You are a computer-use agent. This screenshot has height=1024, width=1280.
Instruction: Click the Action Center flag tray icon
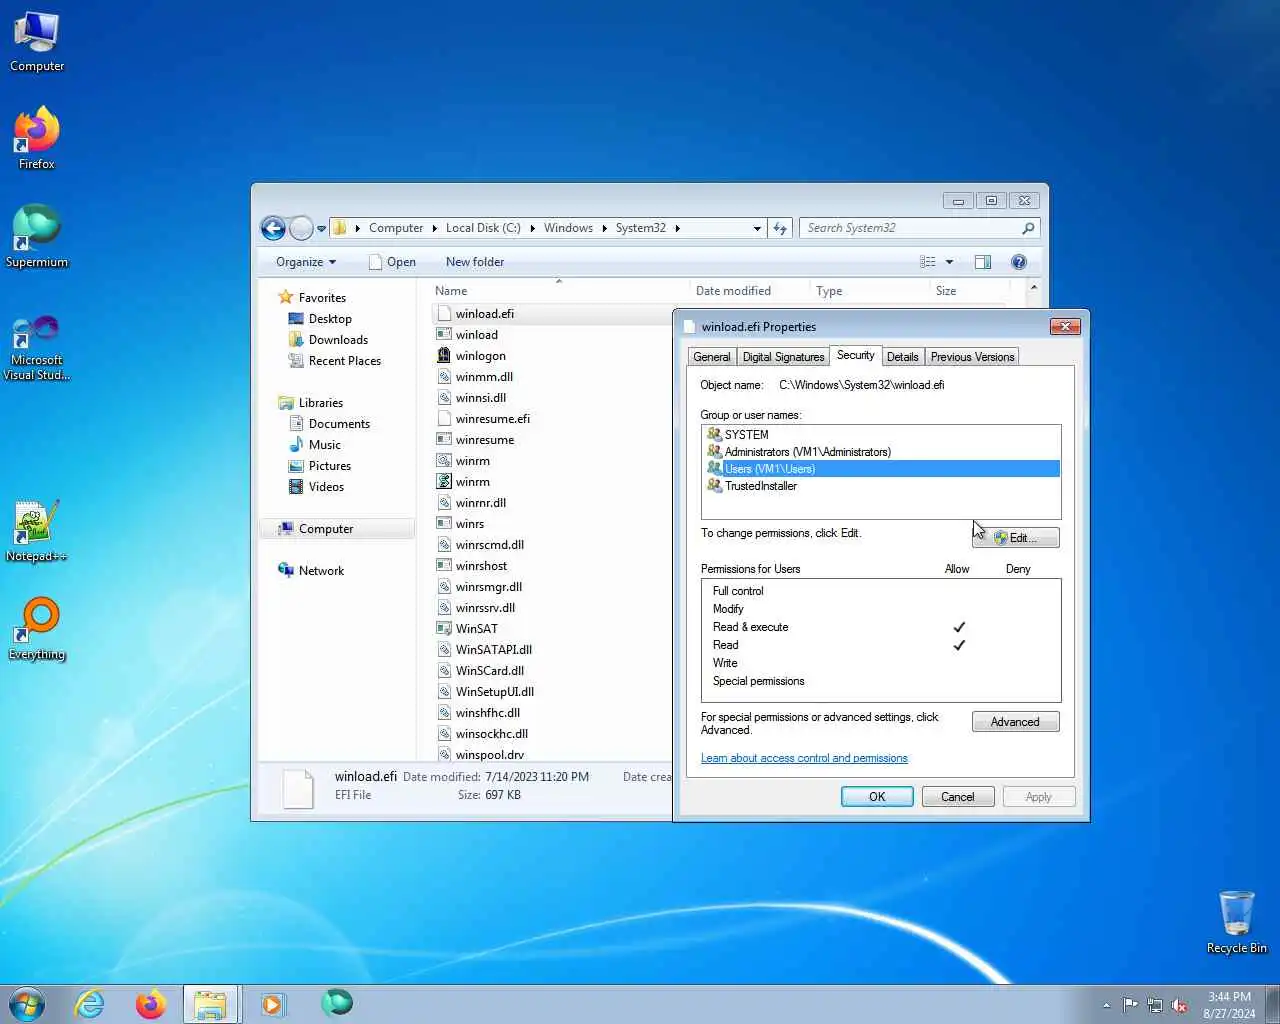pyautogui.click(x=1130, y=1005)
